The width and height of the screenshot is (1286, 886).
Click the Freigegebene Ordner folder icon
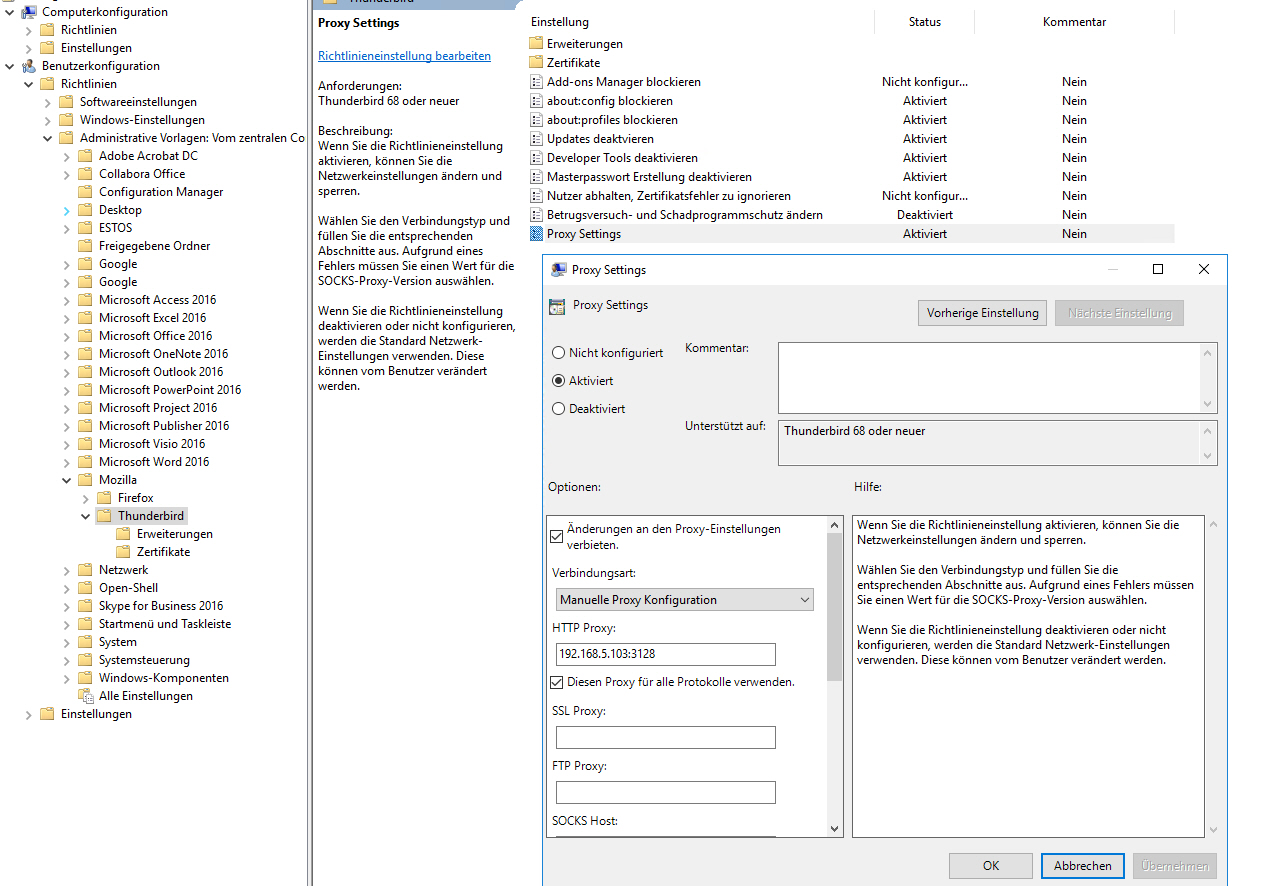pyautogui.click(x=85, y=246)
